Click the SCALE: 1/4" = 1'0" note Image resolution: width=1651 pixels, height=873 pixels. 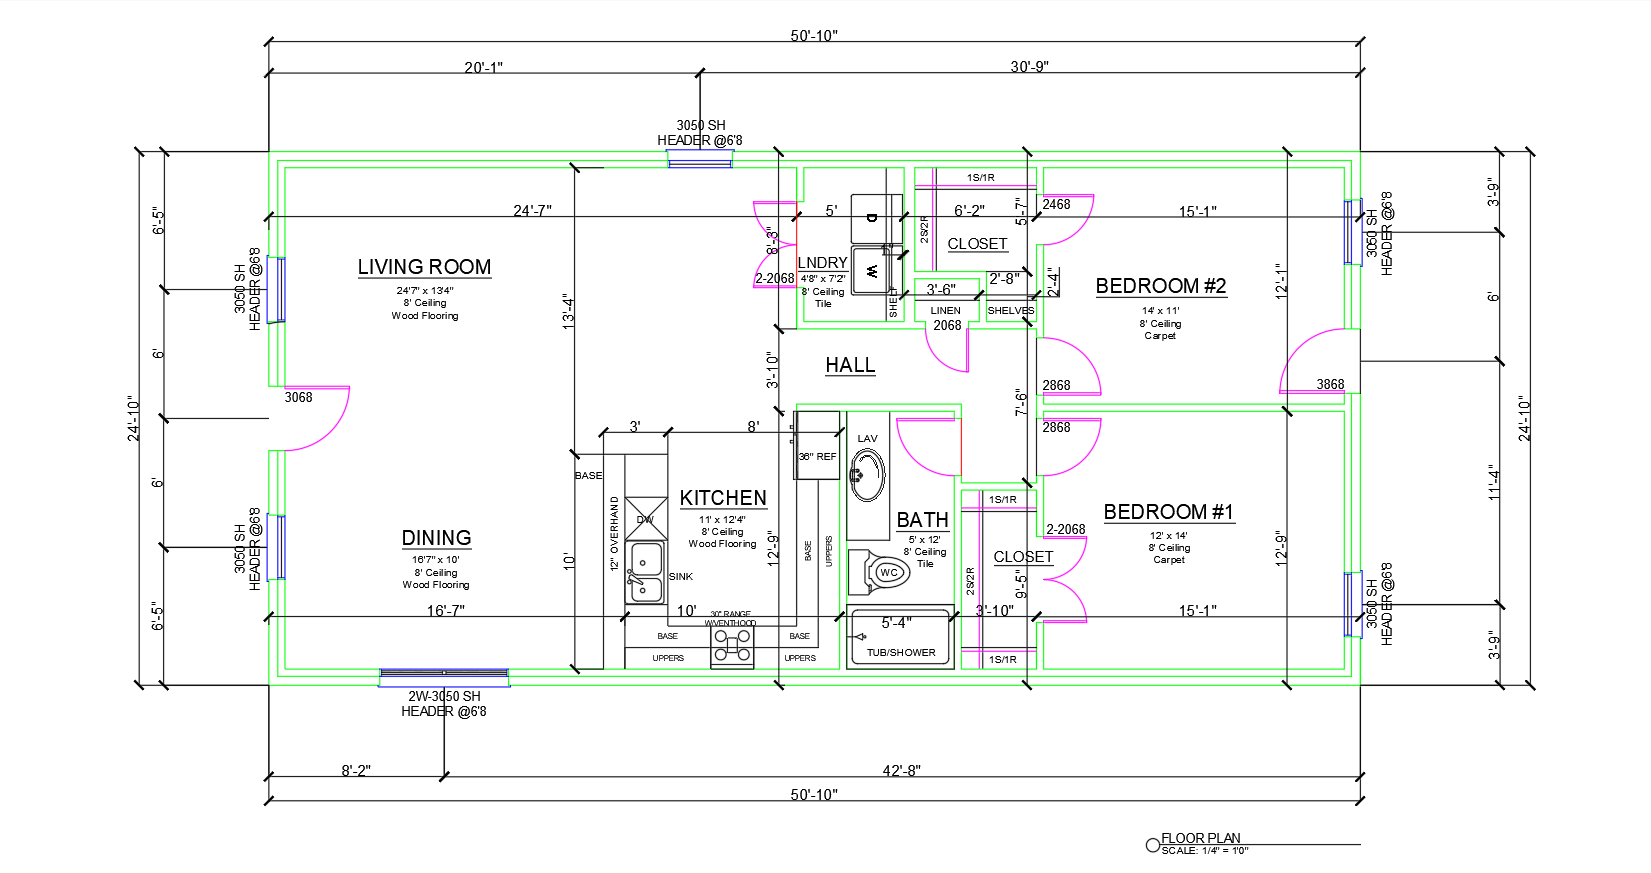[1205, 851]
